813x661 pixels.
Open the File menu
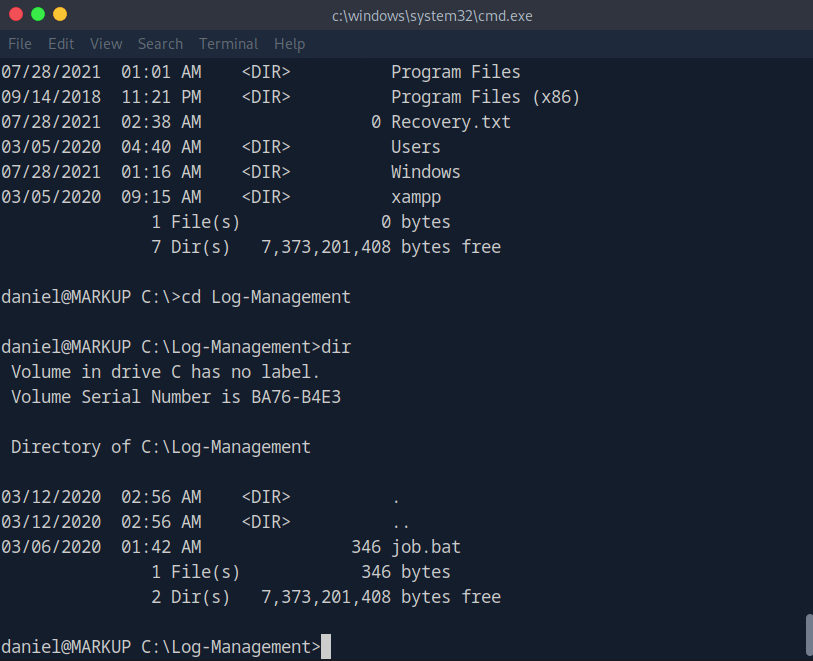[x=20, y=44]
